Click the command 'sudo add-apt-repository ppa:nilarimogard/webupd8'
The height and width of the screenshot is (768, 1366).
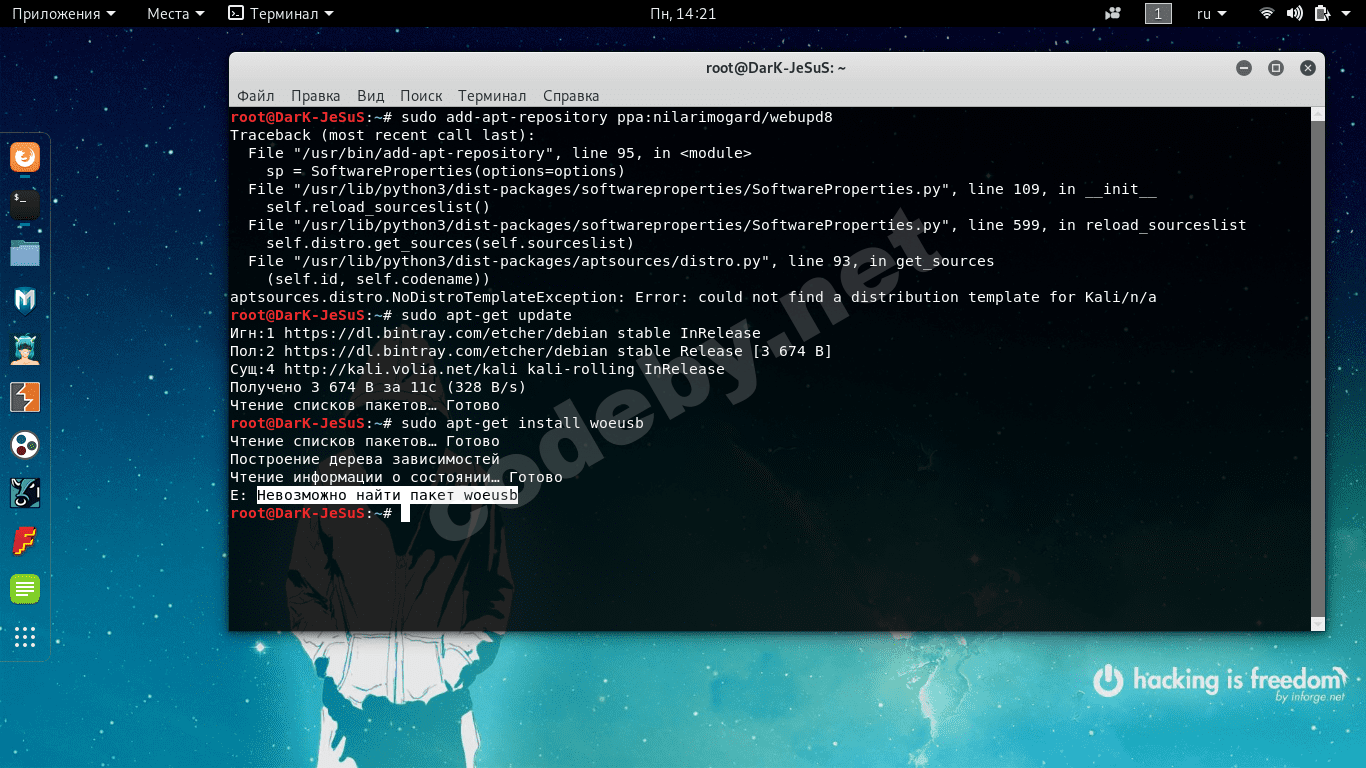(617, 117)
